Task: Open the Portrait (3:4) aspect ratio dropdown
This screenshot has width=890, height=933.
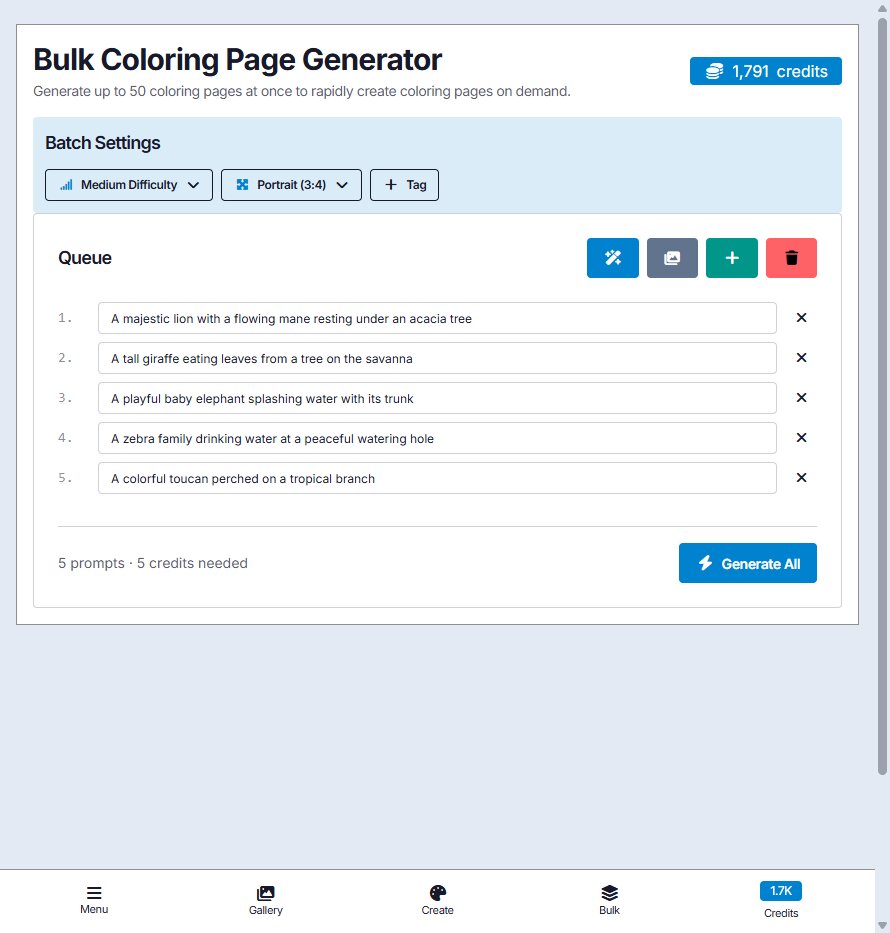Action: point(291,184)
